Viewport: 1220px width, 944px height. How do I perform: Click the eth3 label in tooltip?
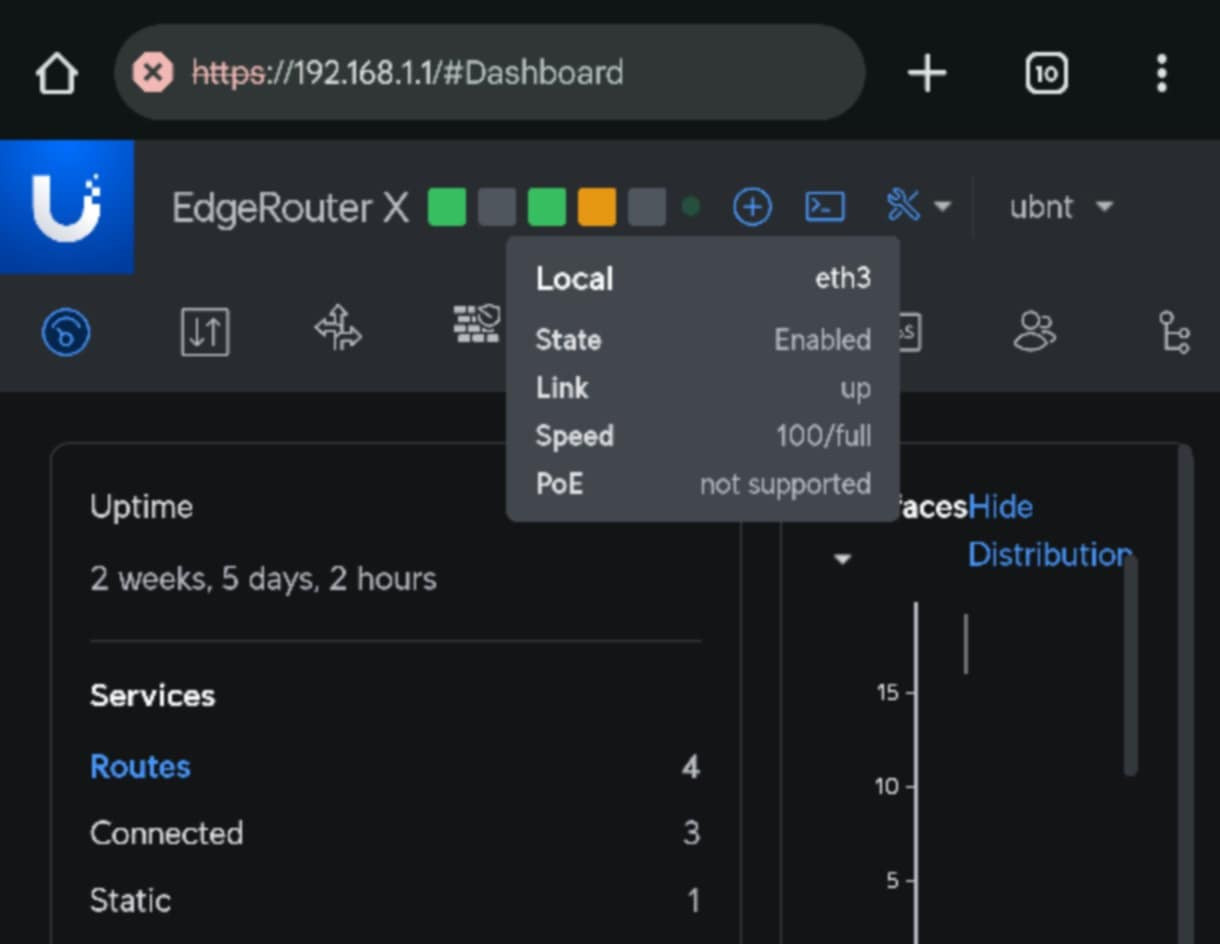[843, 278]
